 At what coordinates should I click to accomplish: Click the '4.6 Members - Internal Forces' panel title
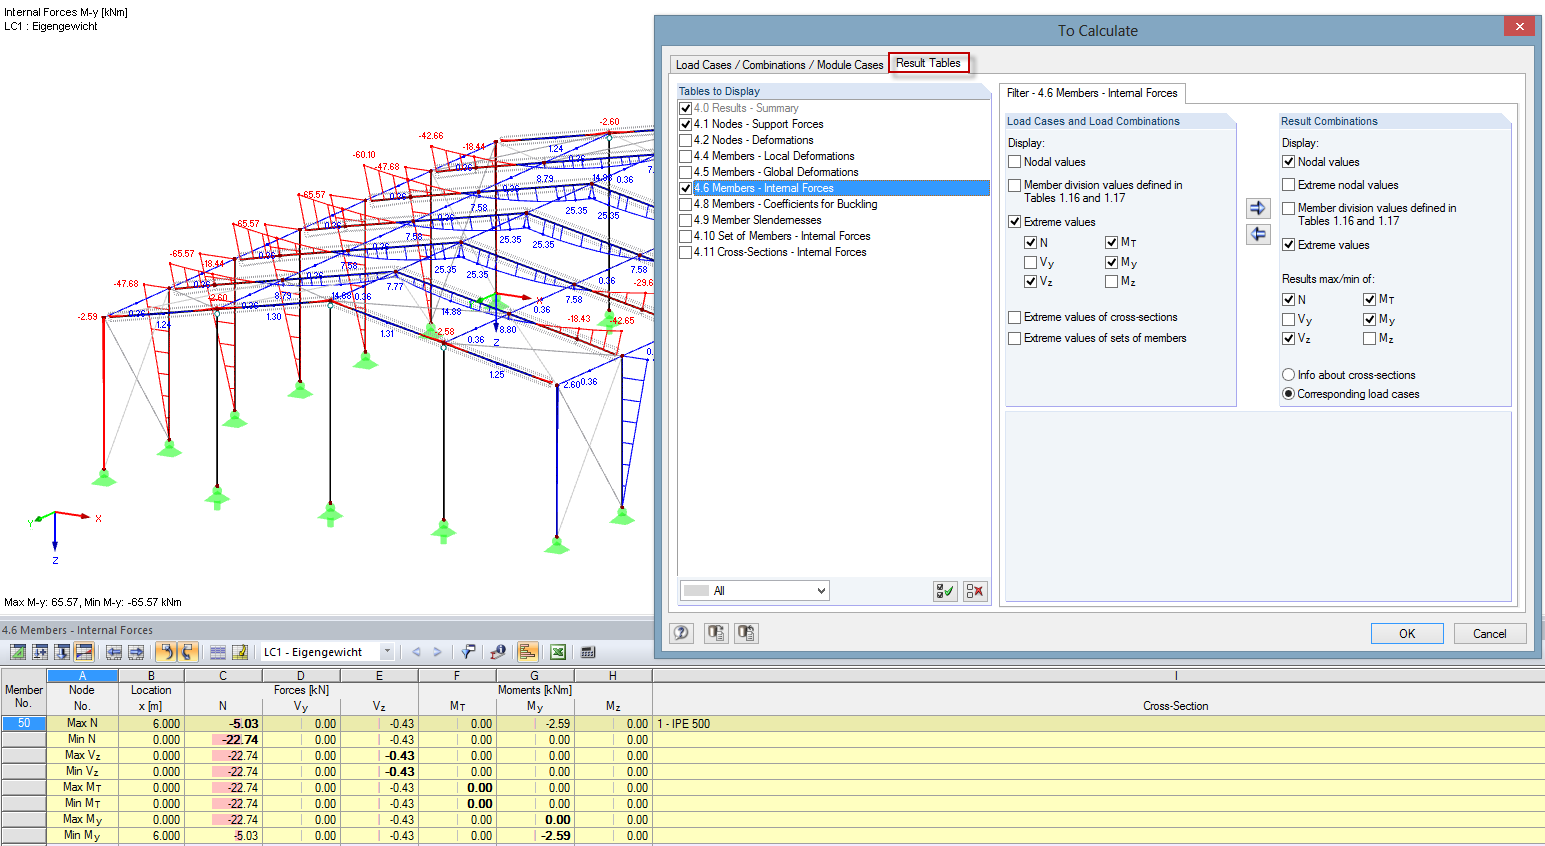[x=78, y=630]
